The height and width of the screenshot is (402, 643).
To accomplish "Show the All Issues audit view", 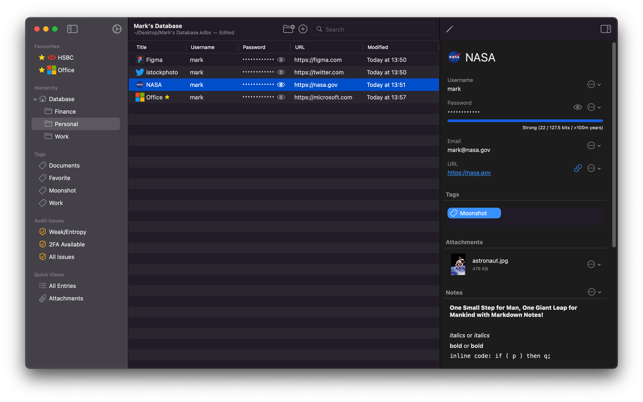I will tap(62, 257).
